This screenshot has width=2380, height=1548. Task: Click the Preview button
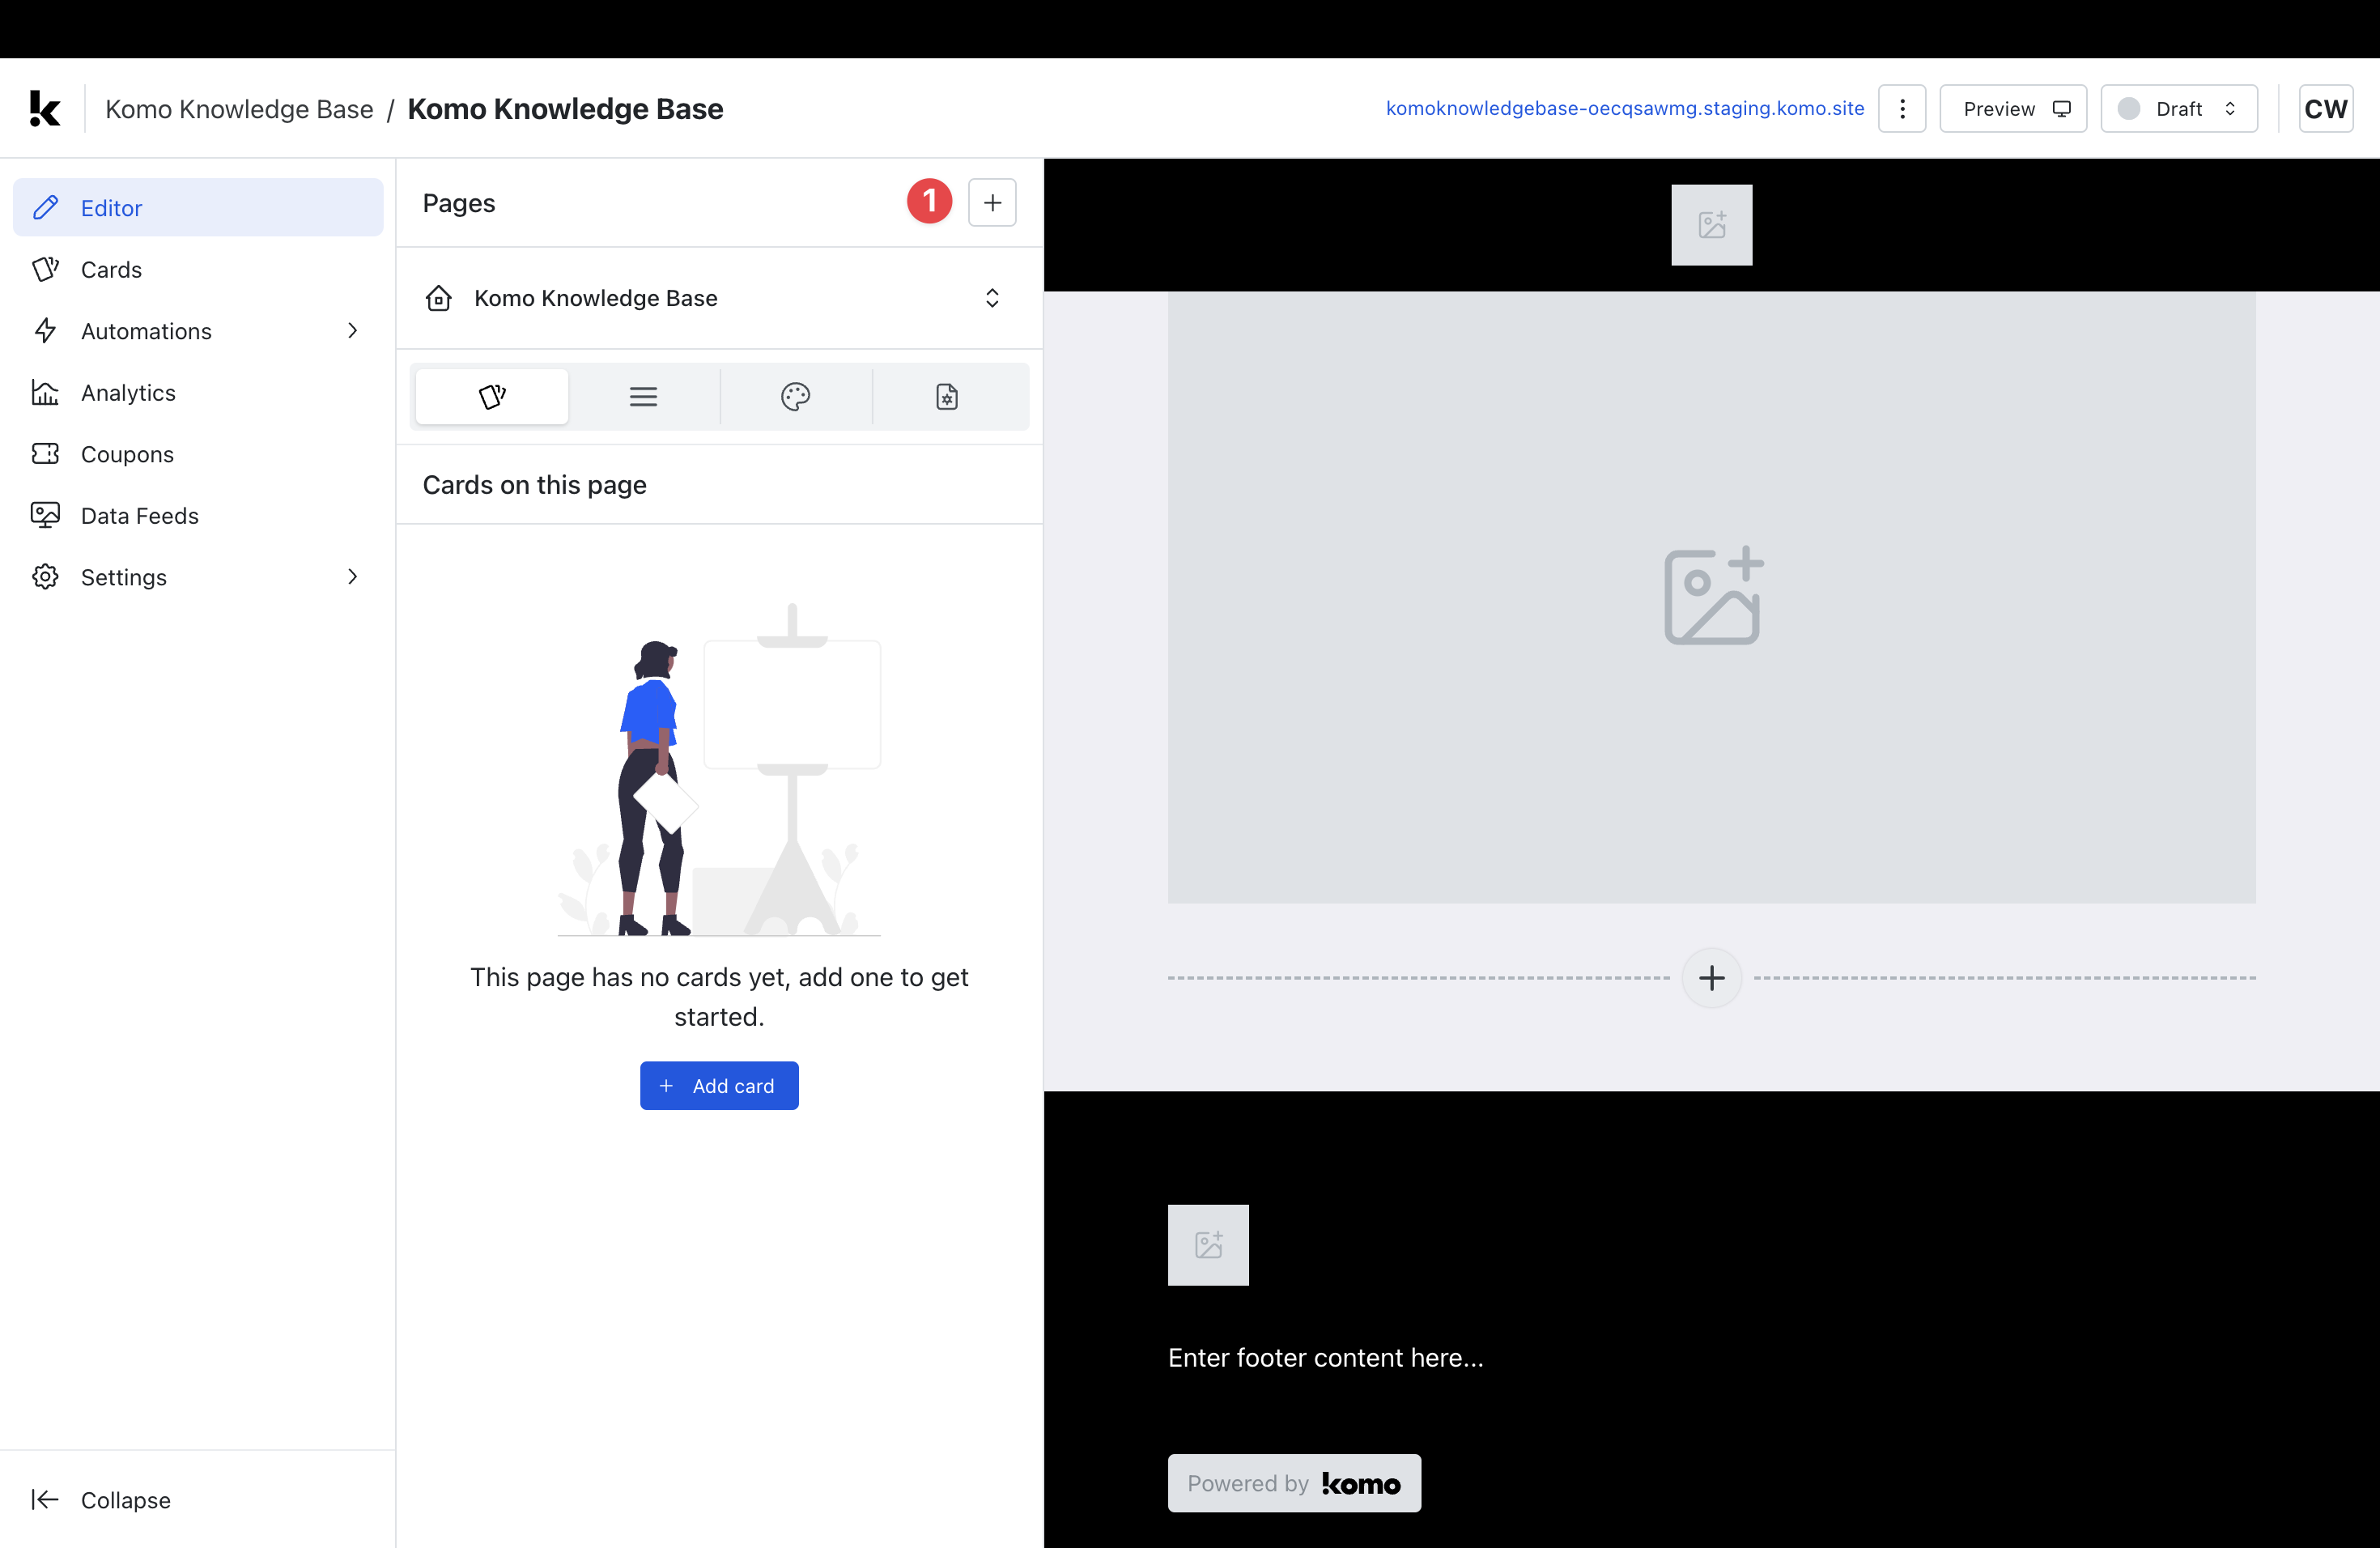click(2012, 108)
